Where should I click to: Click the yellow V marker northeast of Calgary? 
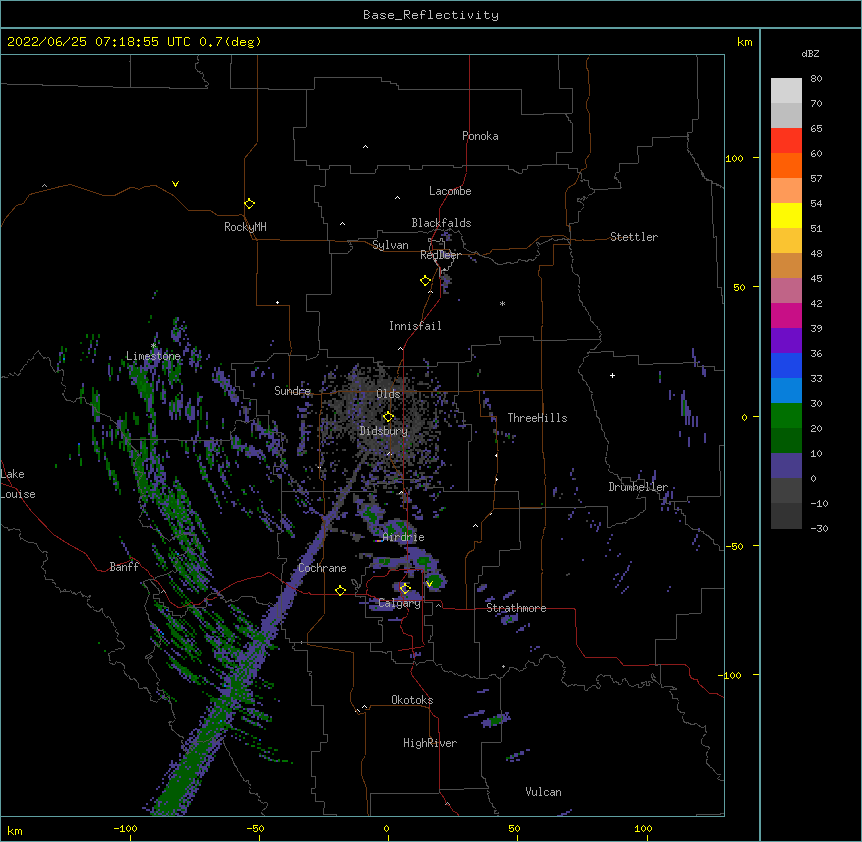(429, 584)
